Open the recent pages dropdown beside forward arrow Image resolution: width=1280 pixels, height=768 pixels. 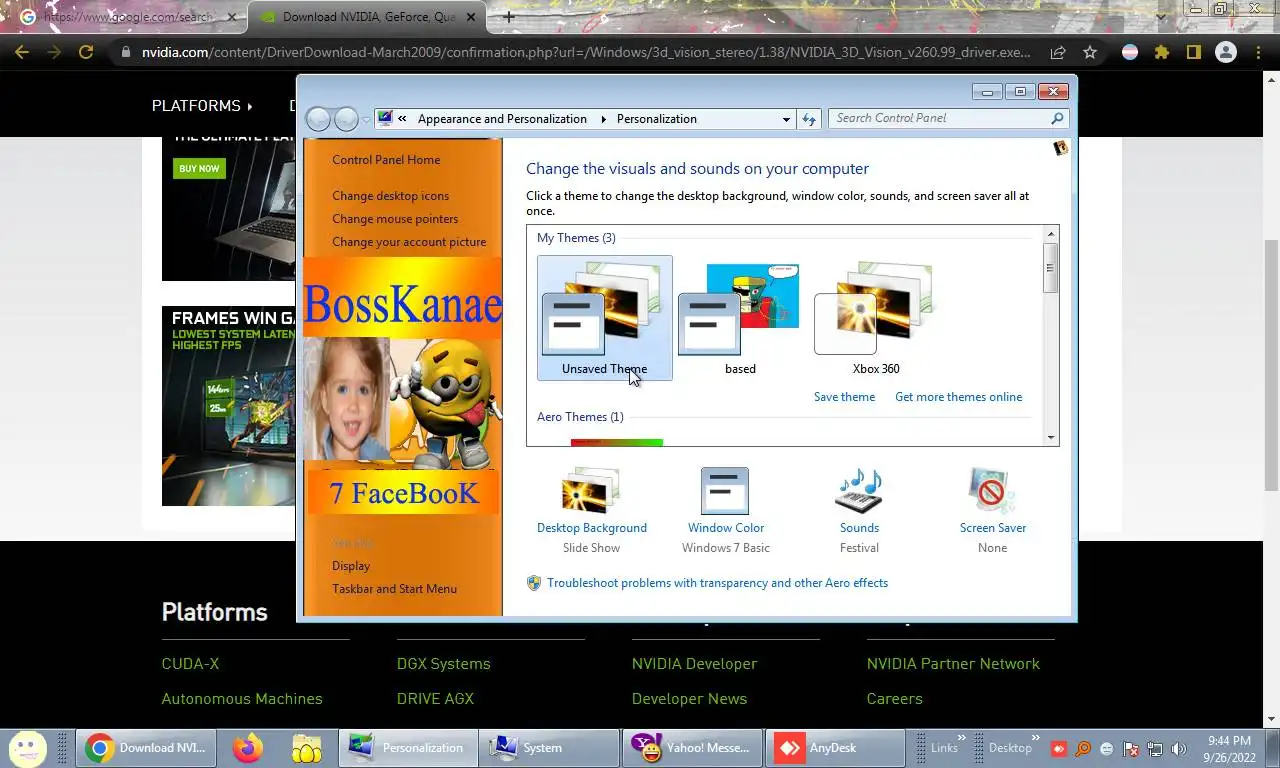pyautogui.click(x=366, y=119)
